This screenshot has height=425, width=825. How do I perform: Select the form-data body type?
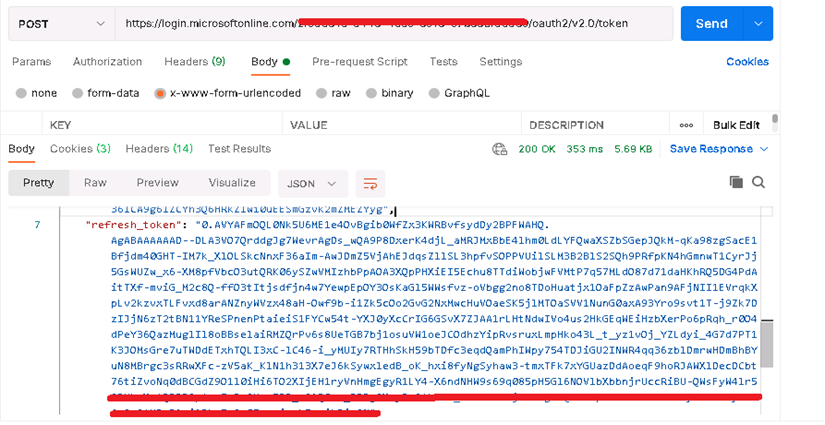[x=108, y=93]
